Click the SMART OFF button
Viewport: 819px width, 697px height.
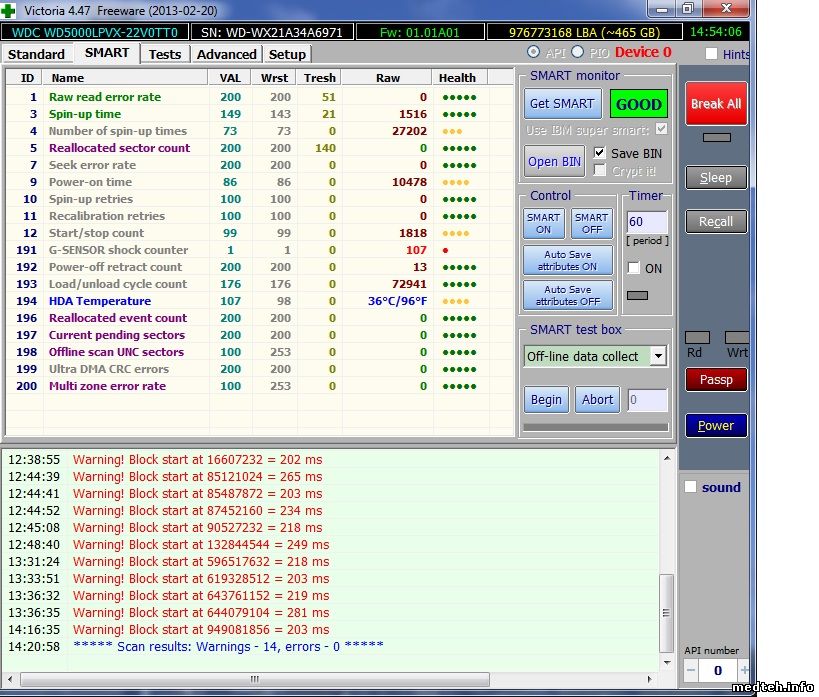click(591, 223)
